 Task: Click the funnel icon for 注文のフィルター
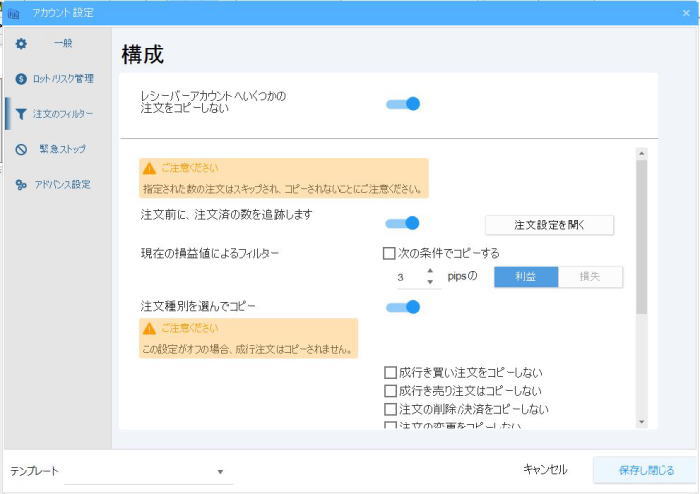(21, 114)
